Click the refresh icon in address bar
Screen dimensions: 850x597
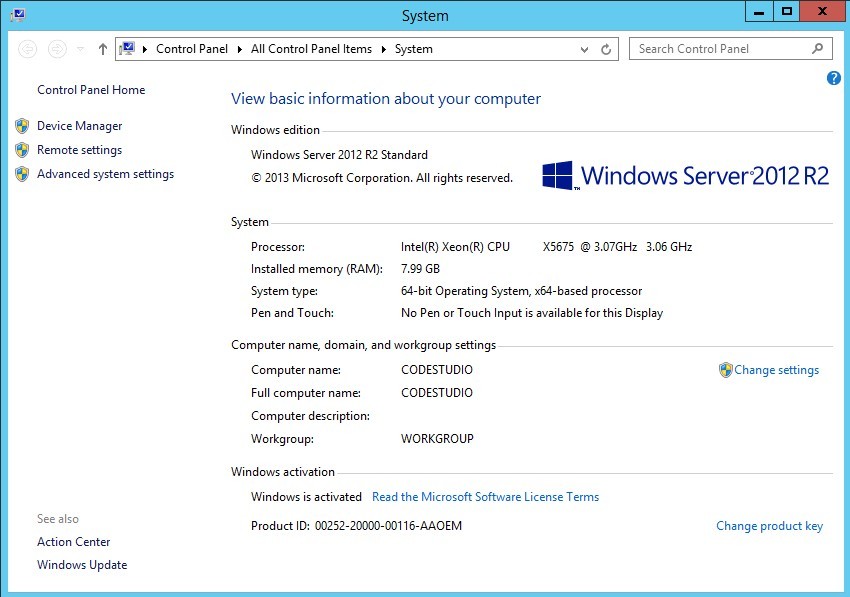coord(606,49)
